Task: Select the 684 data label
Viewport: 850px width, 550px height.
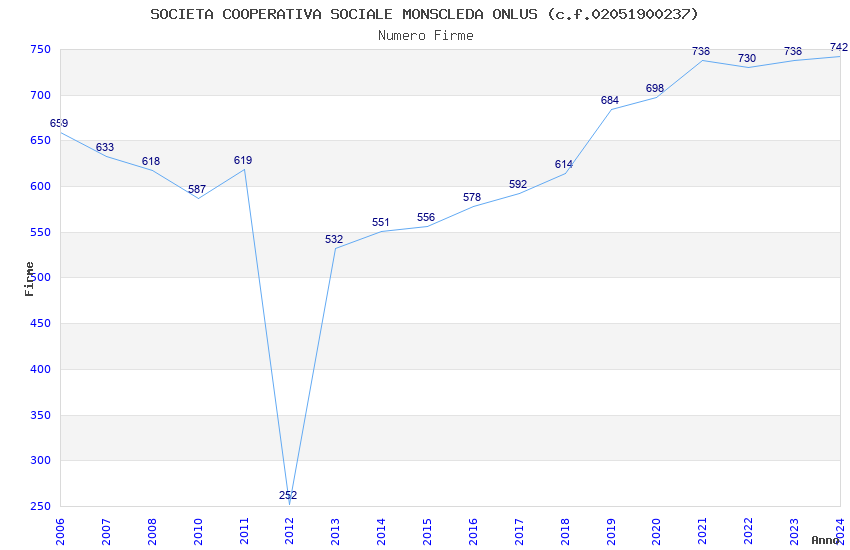Action: (x=610, y=100)
